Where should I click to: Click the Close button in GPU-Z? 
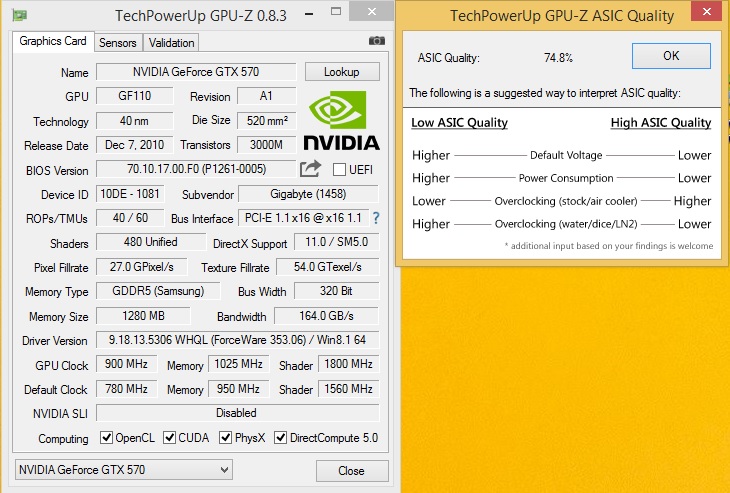point(352,471)
